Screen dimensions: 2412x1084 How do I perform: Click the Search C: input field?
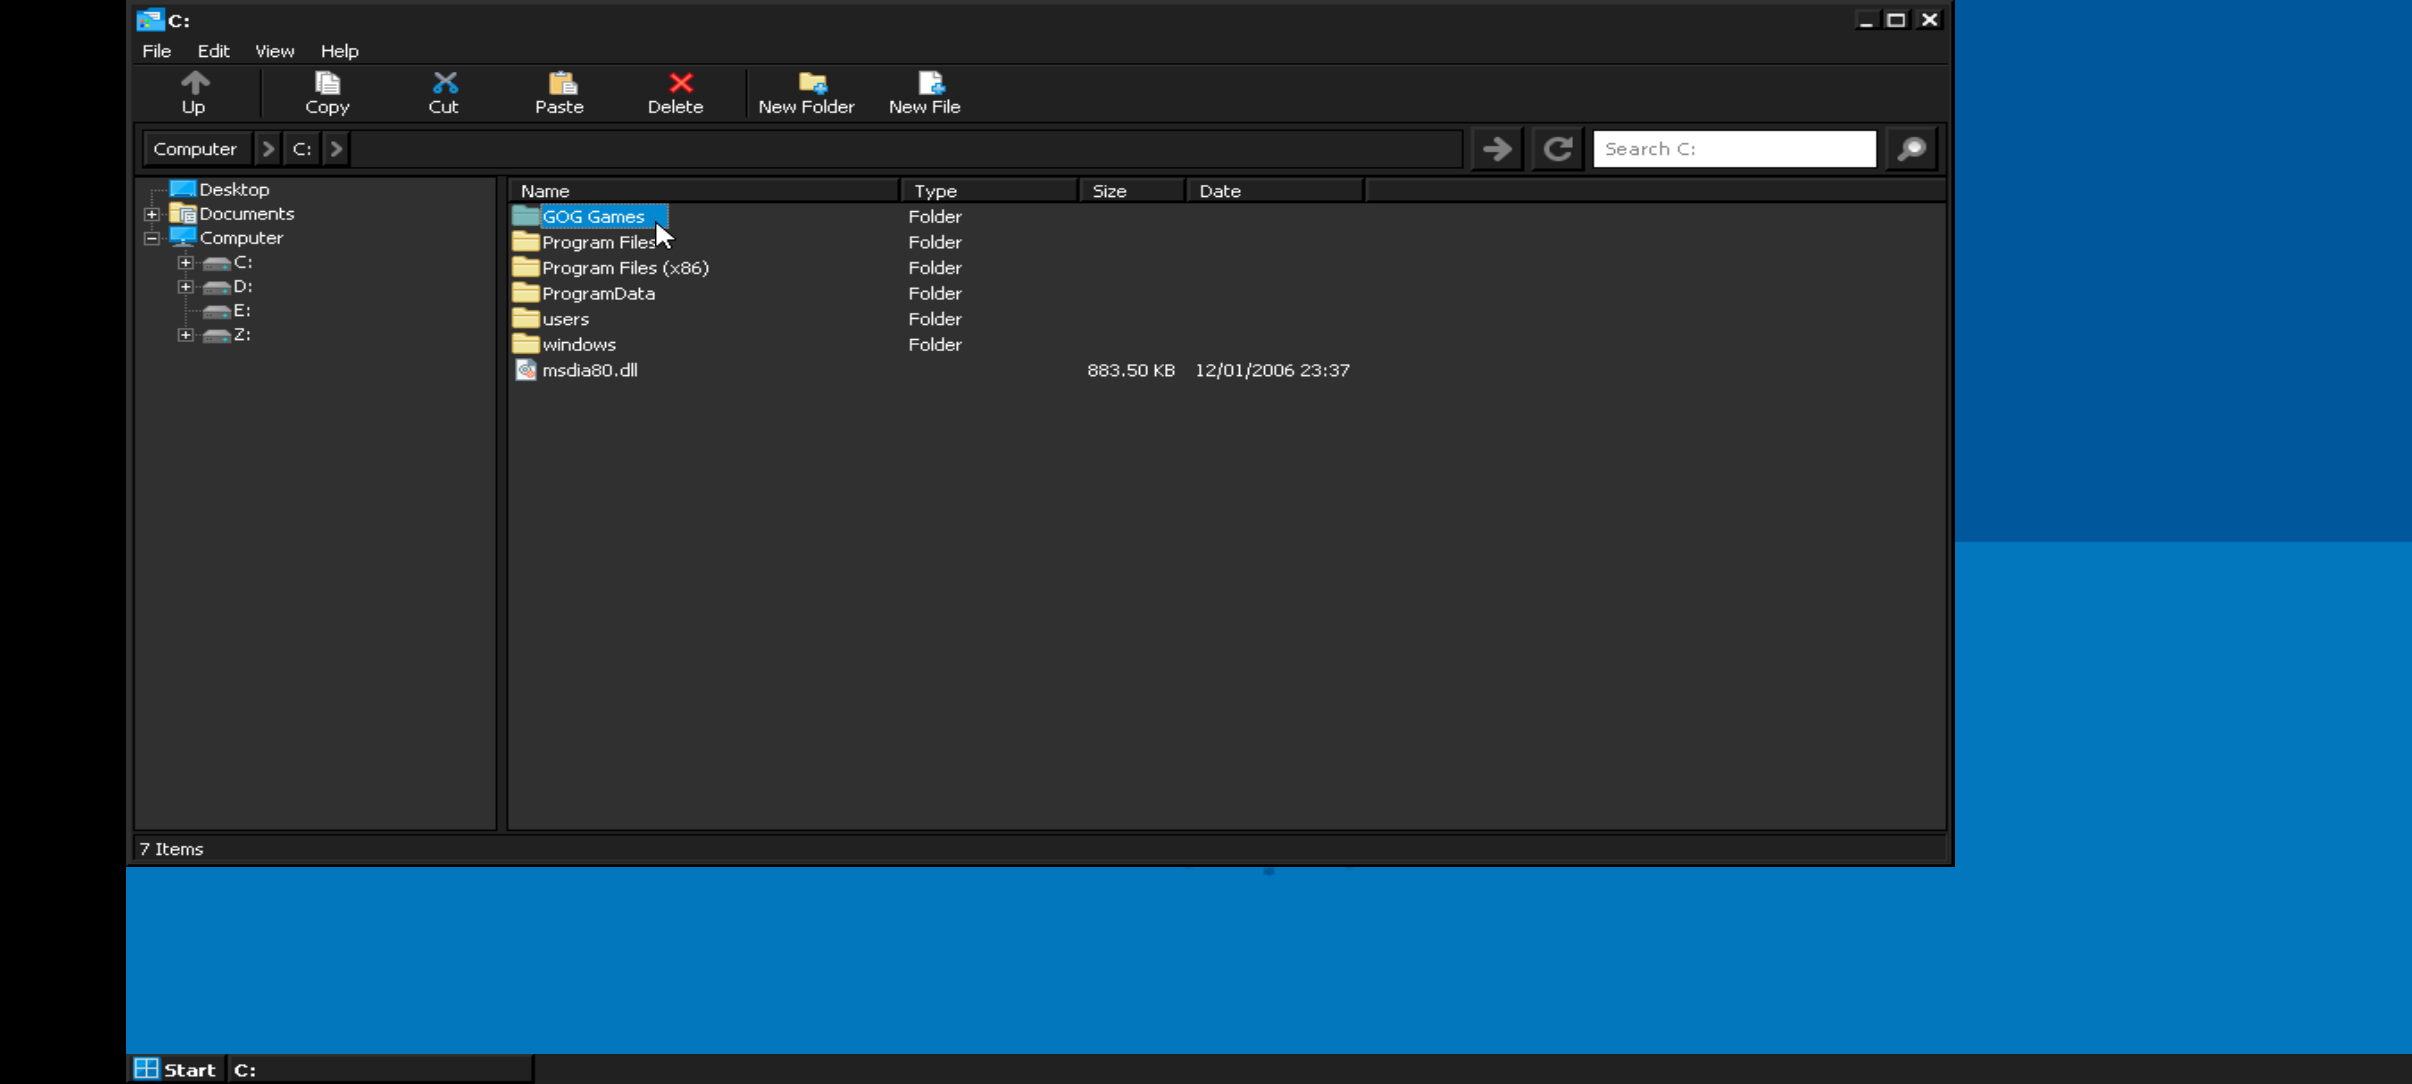click(1733, 149)
